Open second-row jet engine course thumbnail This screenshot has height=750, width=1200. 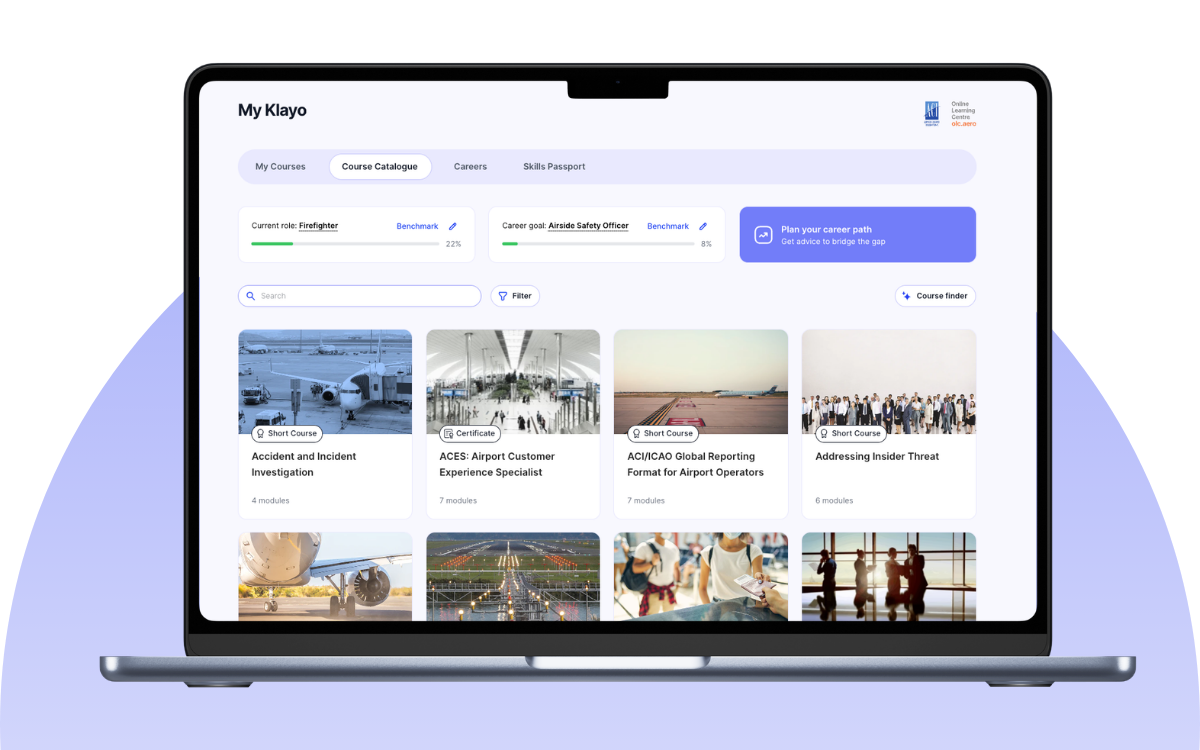(x=325, y=576)
